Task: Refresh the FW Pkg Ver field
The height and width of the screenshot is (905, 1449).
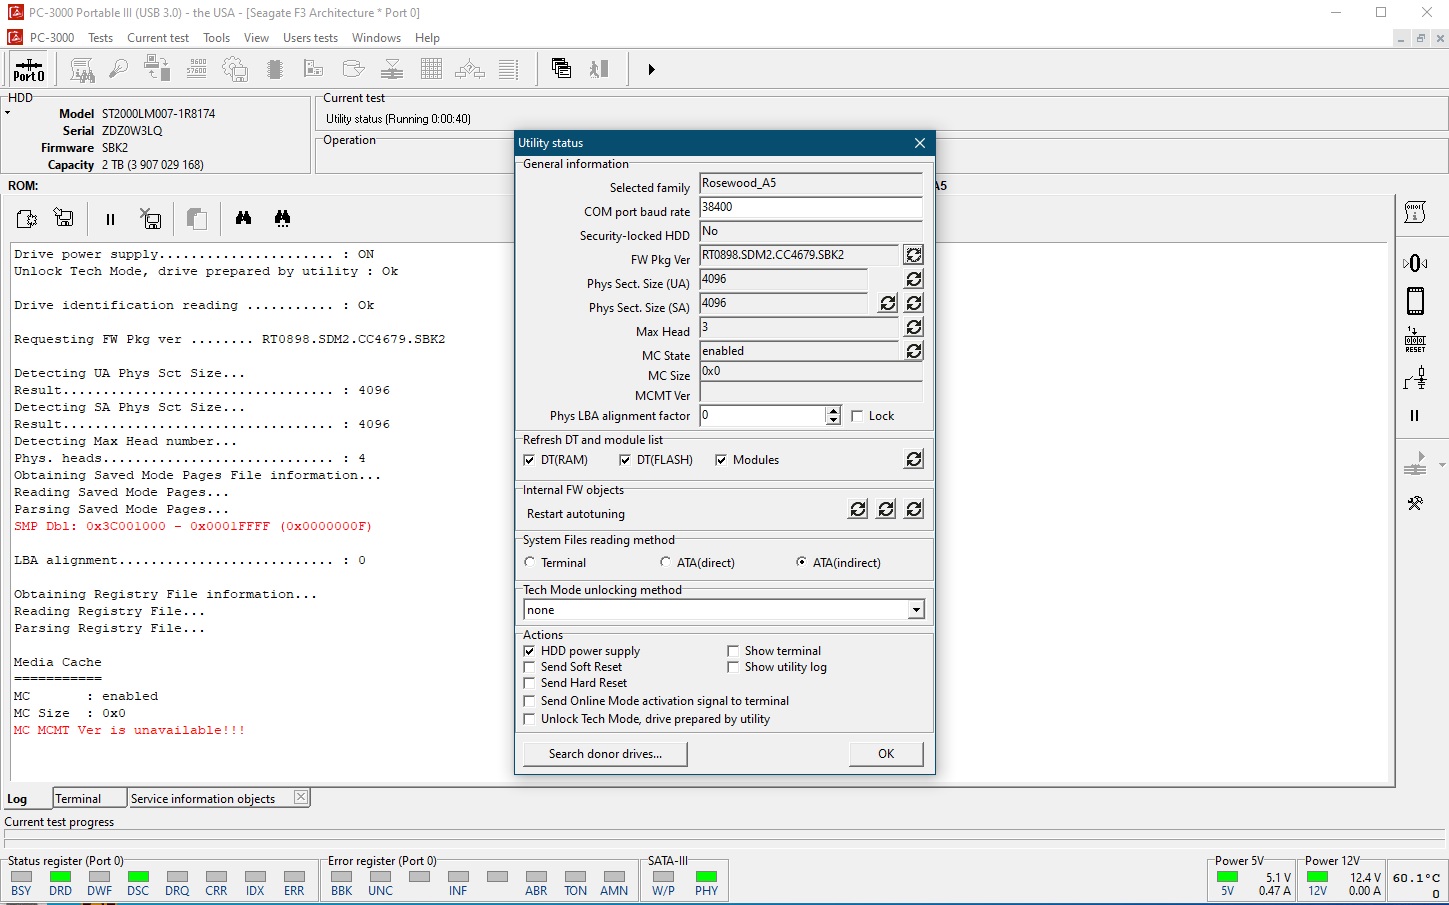Action: pos(913,255)
